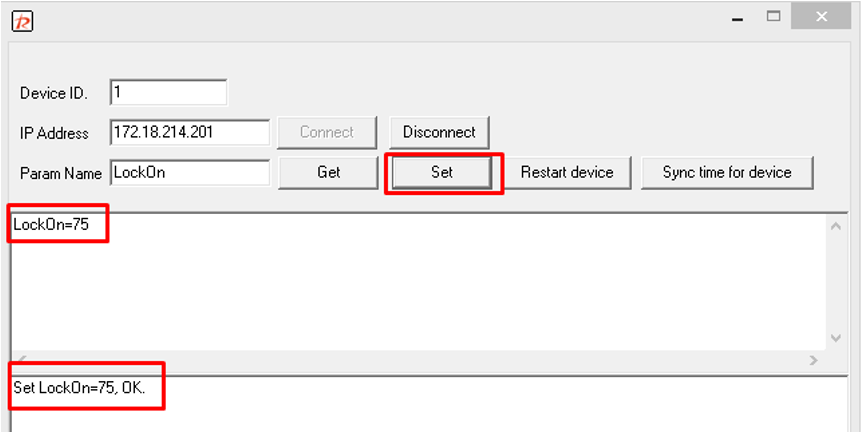The width and height of the screenshot is (863, 441).
Task: Click the "Set LockOn=75, OK." log message
Action: (79, 387)
